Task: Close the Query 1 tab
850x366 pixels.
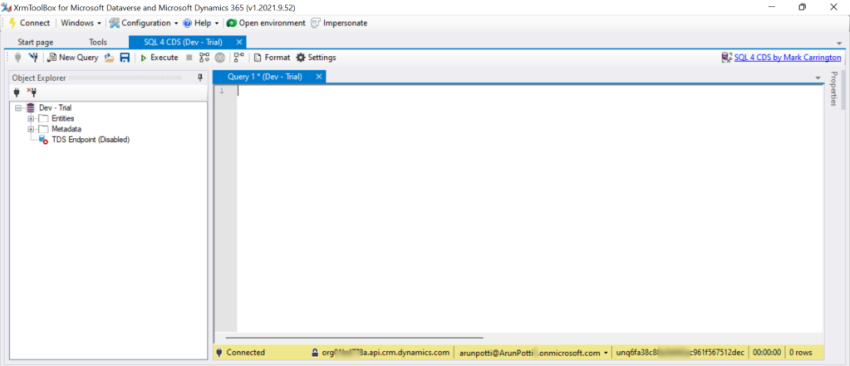Action: [319, 77]
